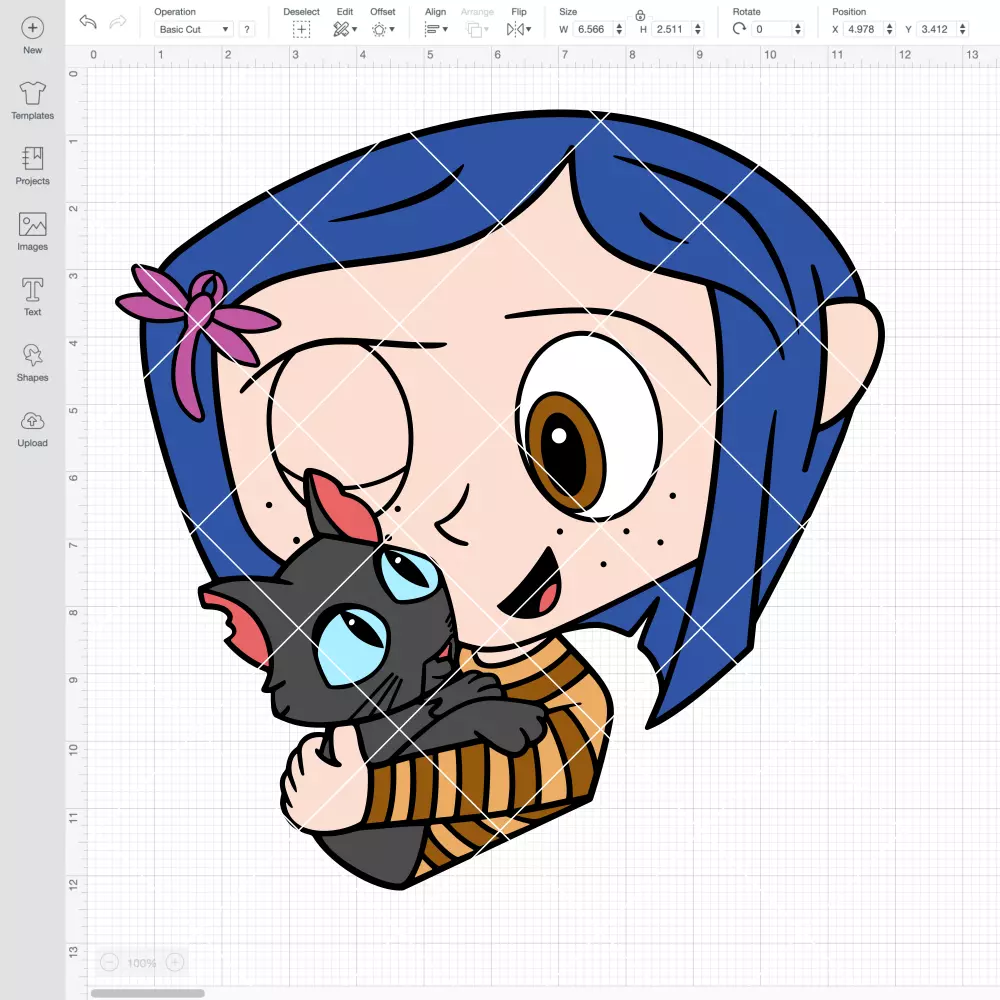
Task: Open the Align options
Action: tap(432, 29)
